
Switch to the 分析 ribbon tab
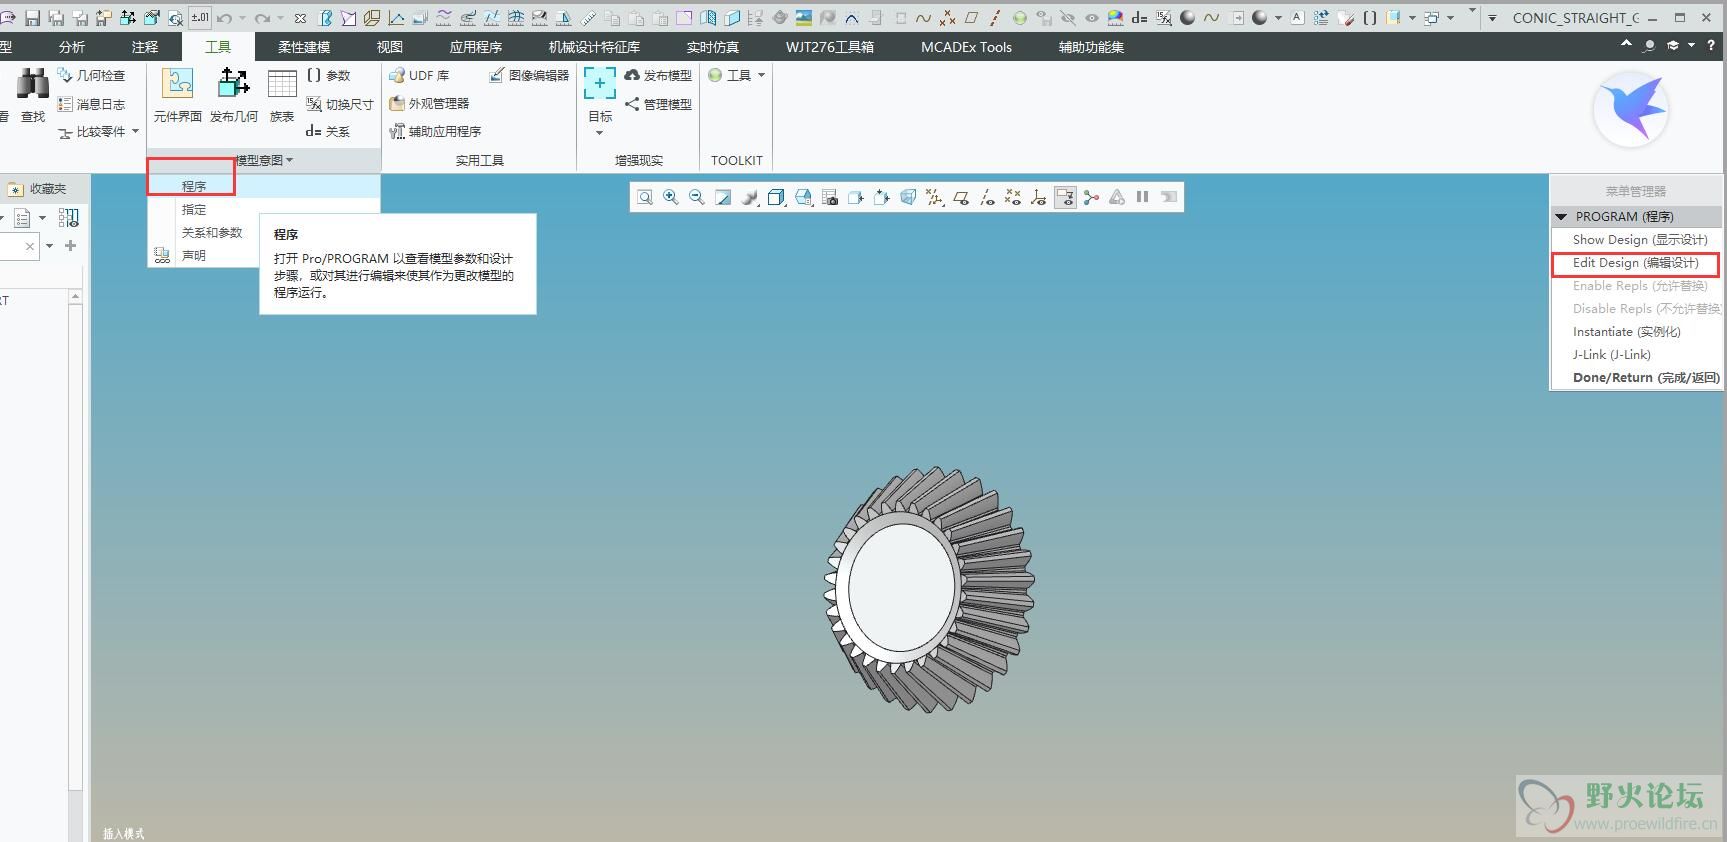(72, 47)
